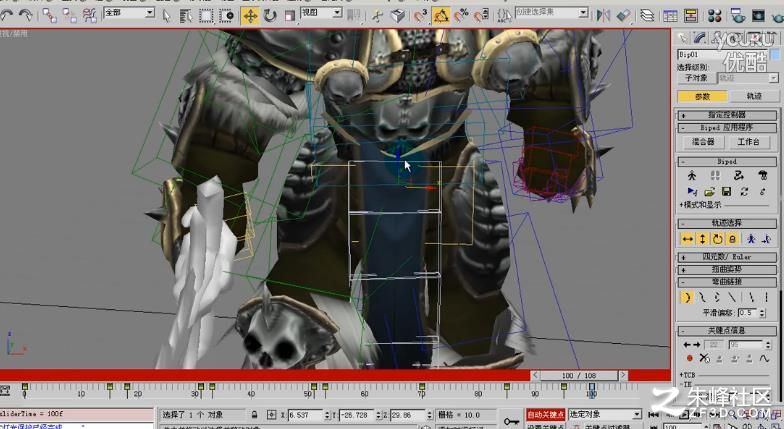The height and width of the screenshot is (429, 784).
Task: Toggle the Angle Snap button
Action: (x=441, y=16)
